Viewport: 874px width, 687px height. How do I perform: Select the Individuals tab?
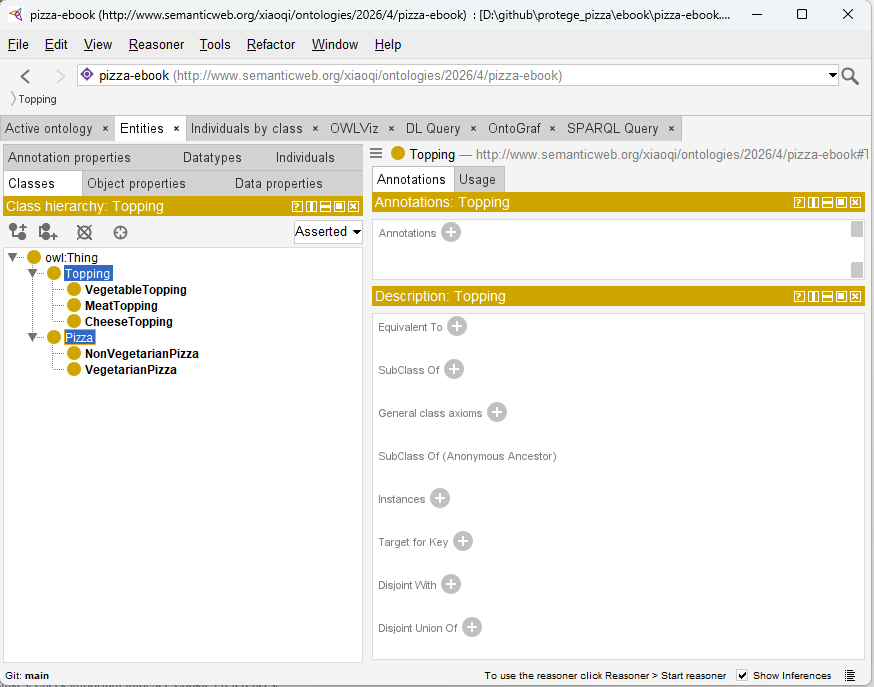pos(305,158)
